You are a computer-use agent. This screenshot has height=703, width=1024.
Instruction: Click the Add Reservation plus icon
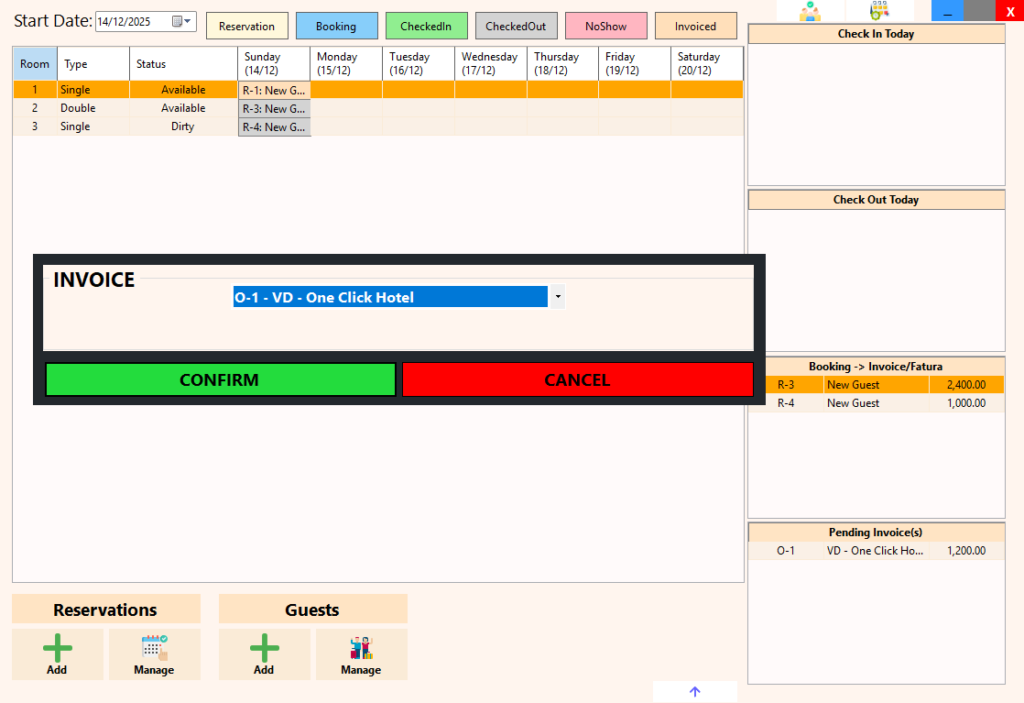click(x=57, y=646)
